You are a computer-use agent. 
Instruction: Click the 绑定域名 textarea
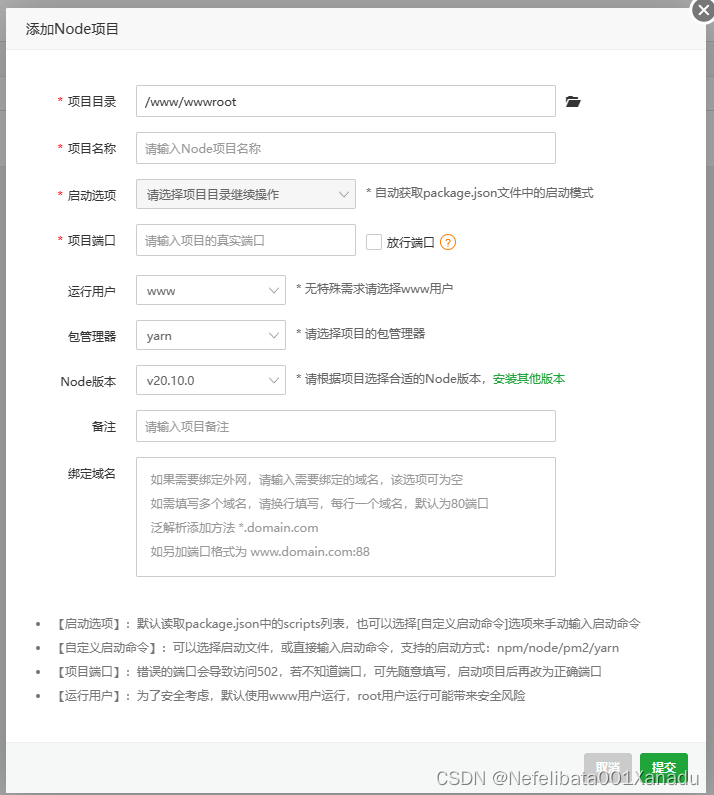point(346,517)
